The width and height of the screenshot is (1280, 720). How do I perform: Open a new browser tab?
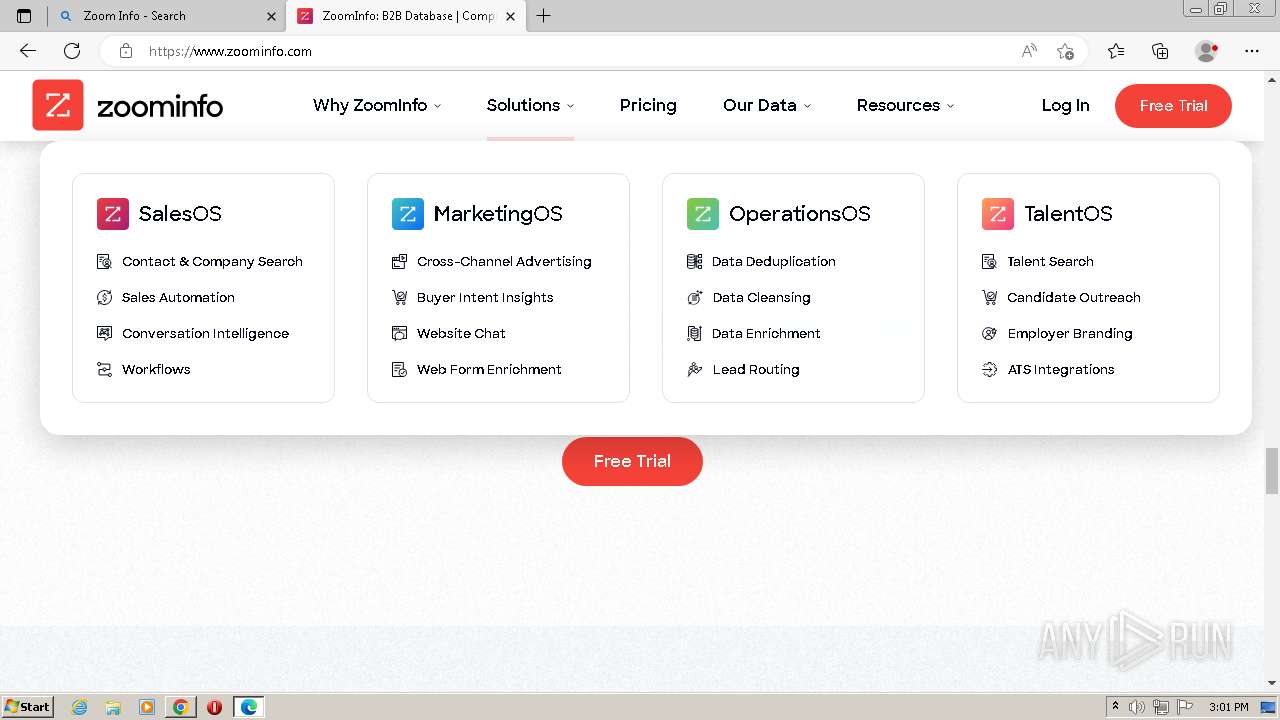coord(543,16)
